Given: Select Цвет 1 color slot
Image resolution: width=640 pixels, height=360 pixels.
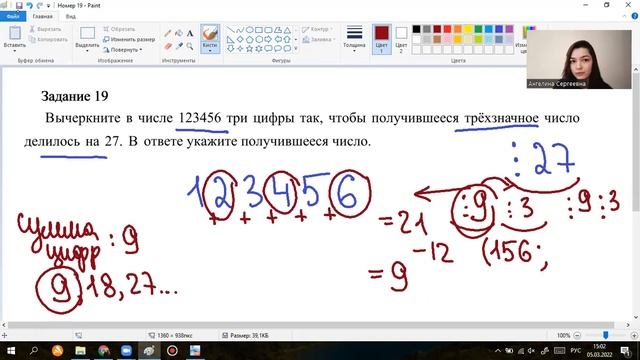Looking at the screenshot, I should point(382,39).
